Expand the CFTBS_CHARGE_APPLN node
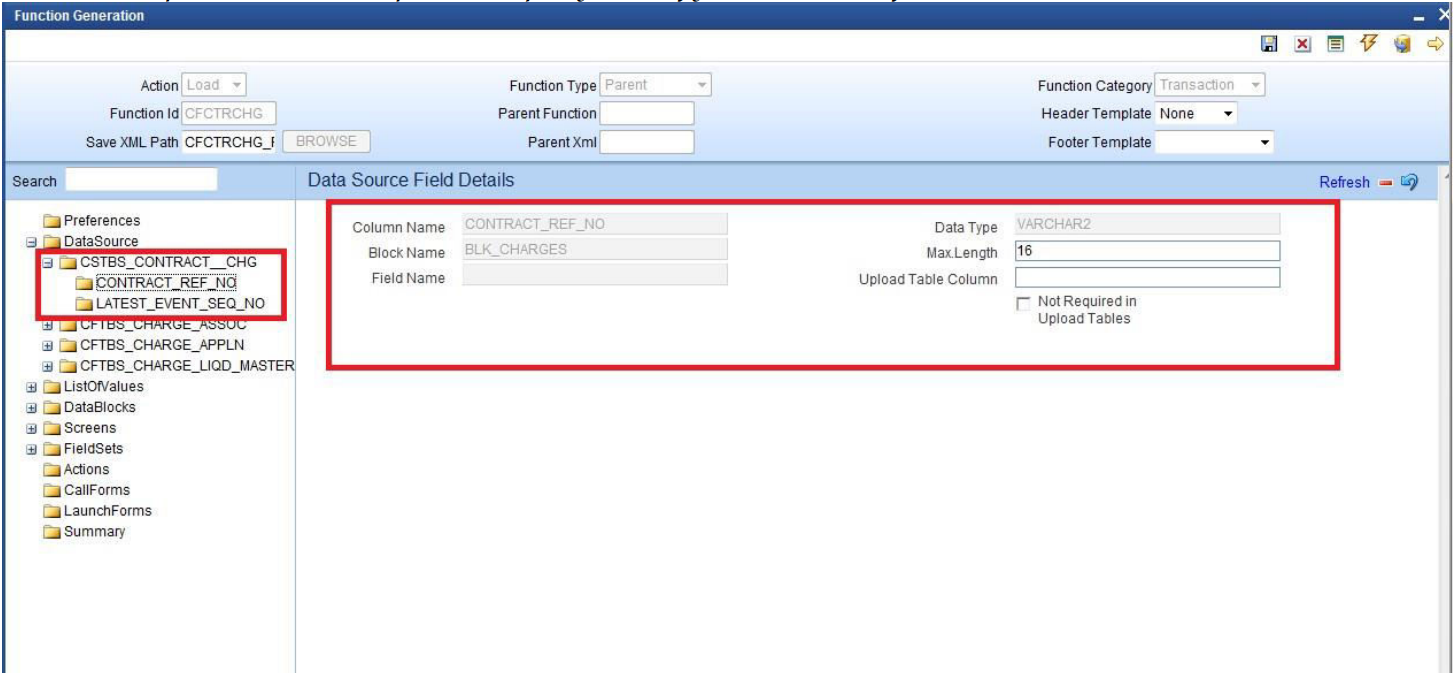This screenshot has height=673, width=1453. (48, 346)
